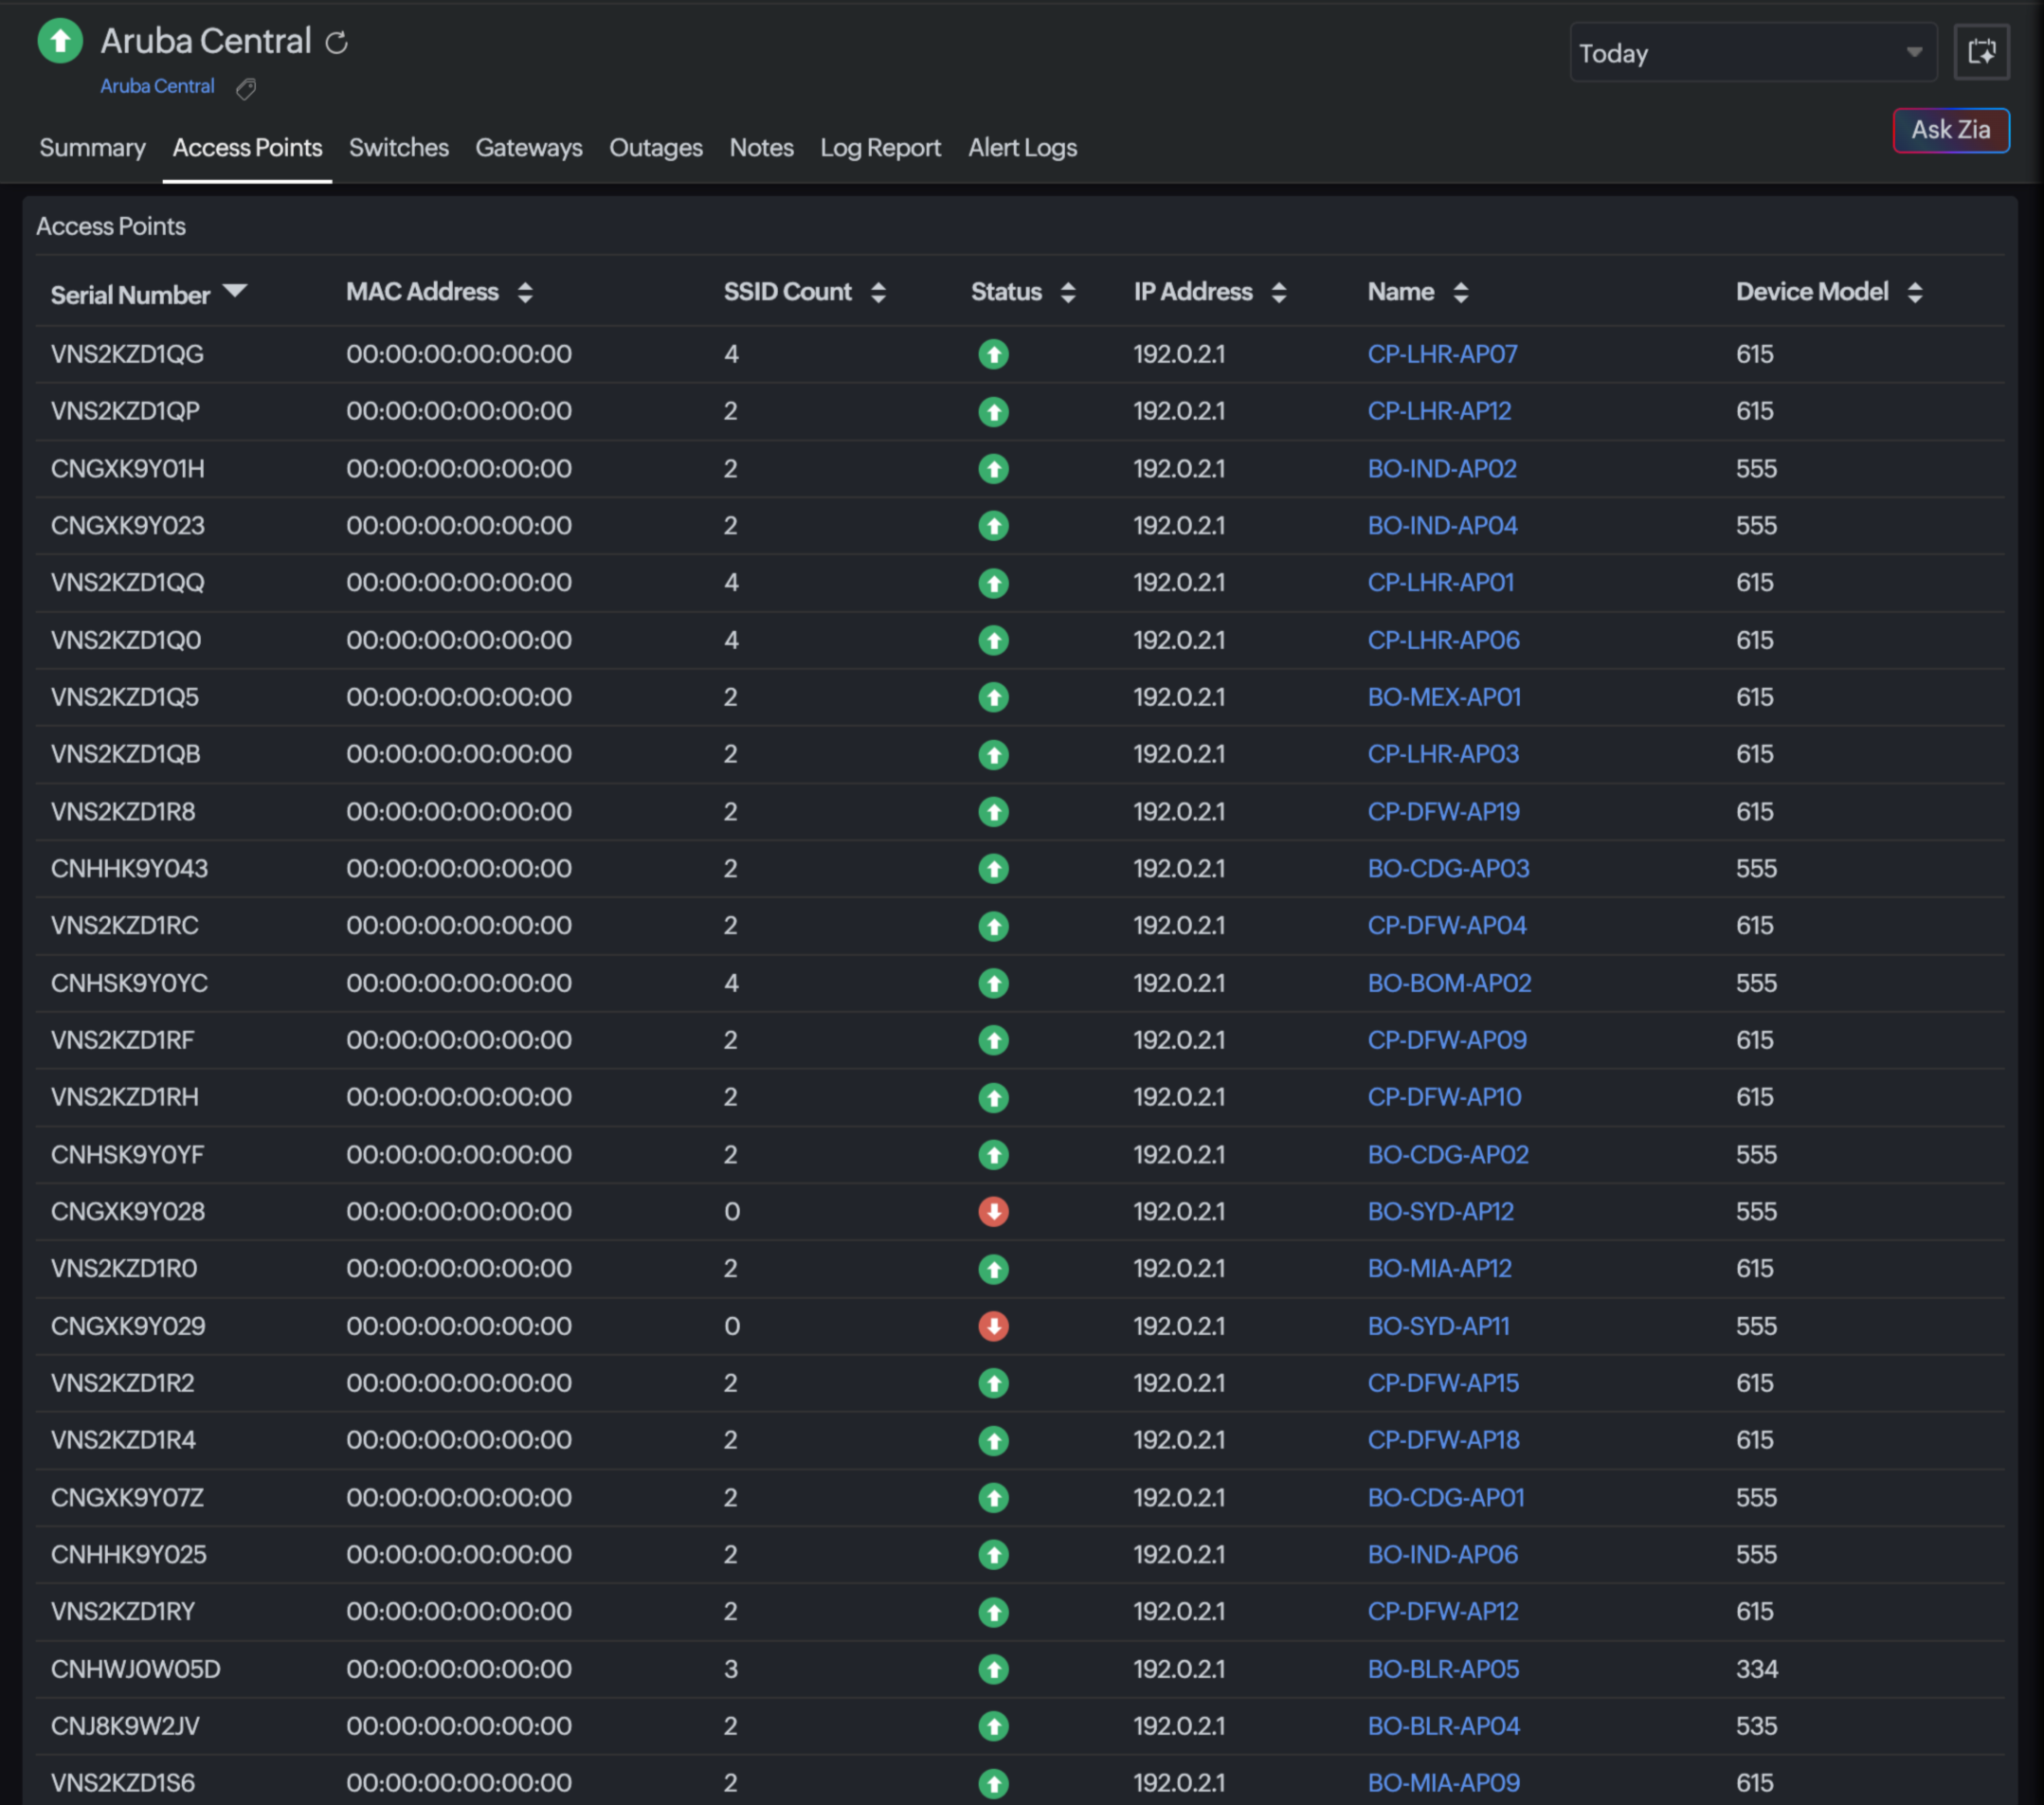
Task: Click red down status icon for BO-SYD-AP12
Action: click(993, 1212)
